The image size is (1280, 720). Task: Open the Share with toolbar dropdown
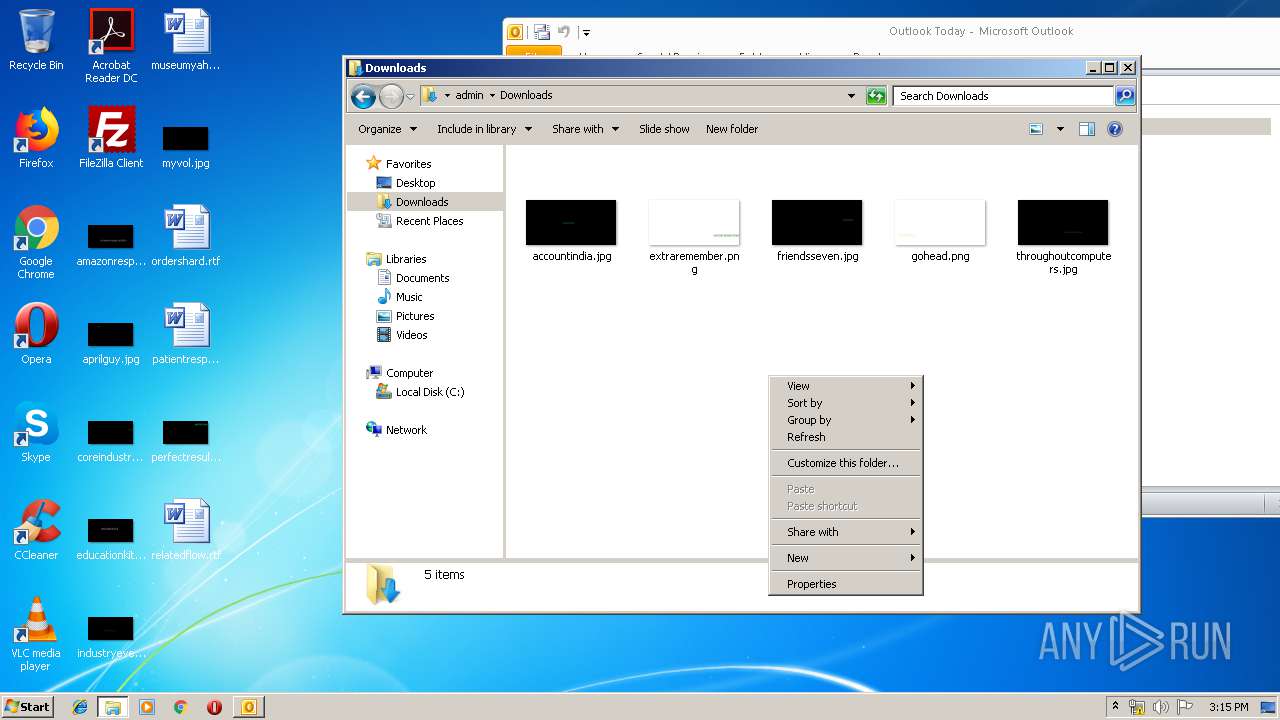click(585, 129)
